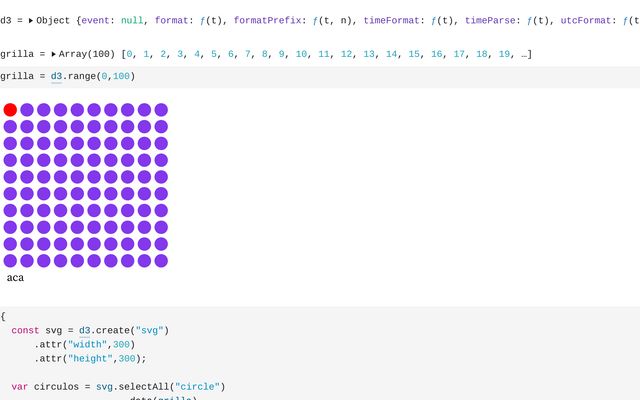The image size is (640, 400).
Task: Click the underlined d3 reference in d3.range
Action: click(x=56, y=76)
